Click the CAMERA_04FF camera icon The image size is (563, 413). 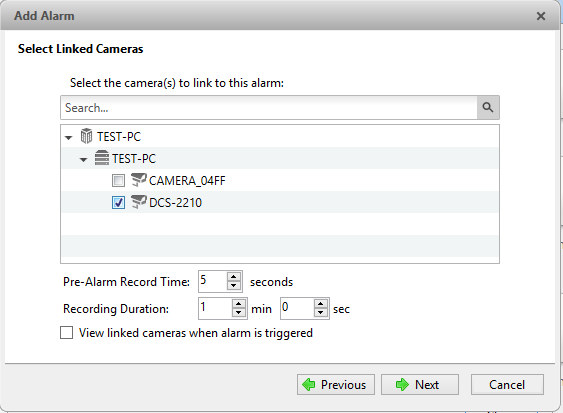click(139, 180)
